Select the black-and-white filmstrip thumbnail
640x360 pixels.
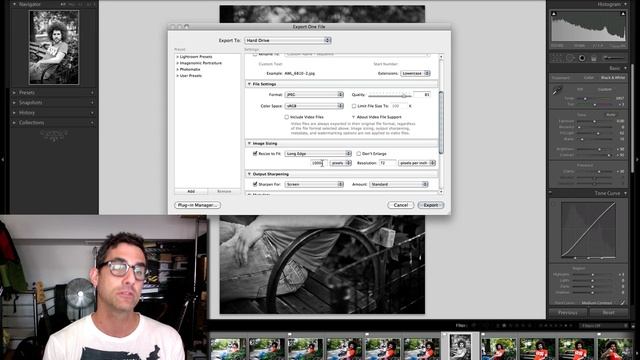pyautogui.click(x=460, y=347)
